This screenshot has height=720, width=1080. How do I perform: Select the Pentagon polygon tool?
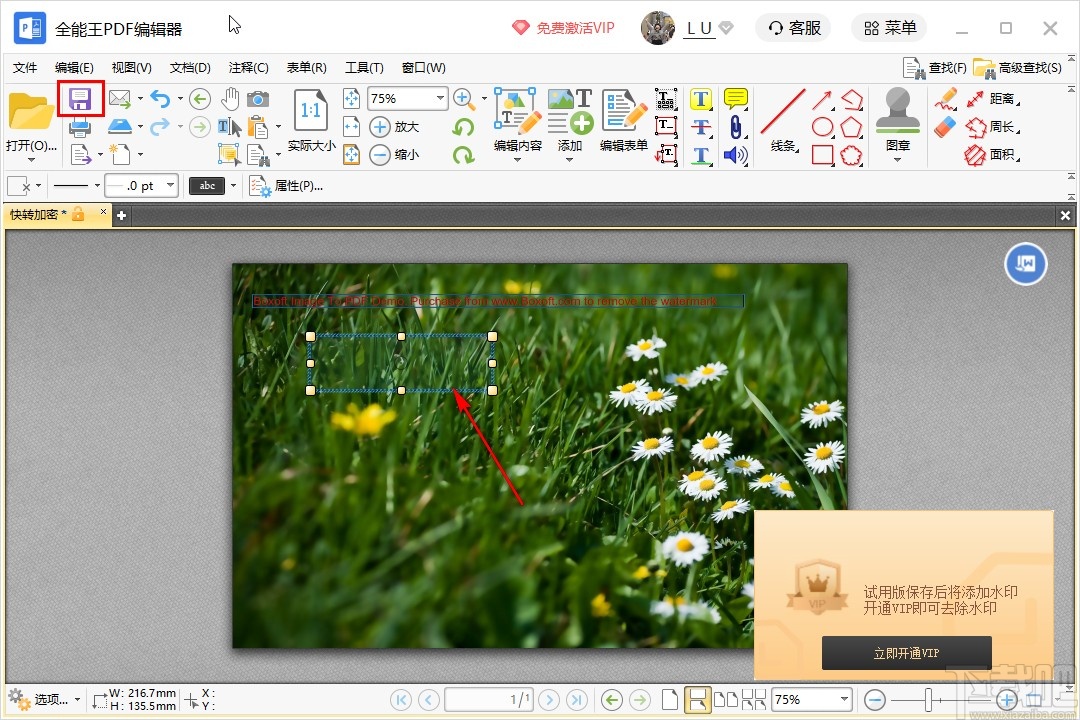851,127
